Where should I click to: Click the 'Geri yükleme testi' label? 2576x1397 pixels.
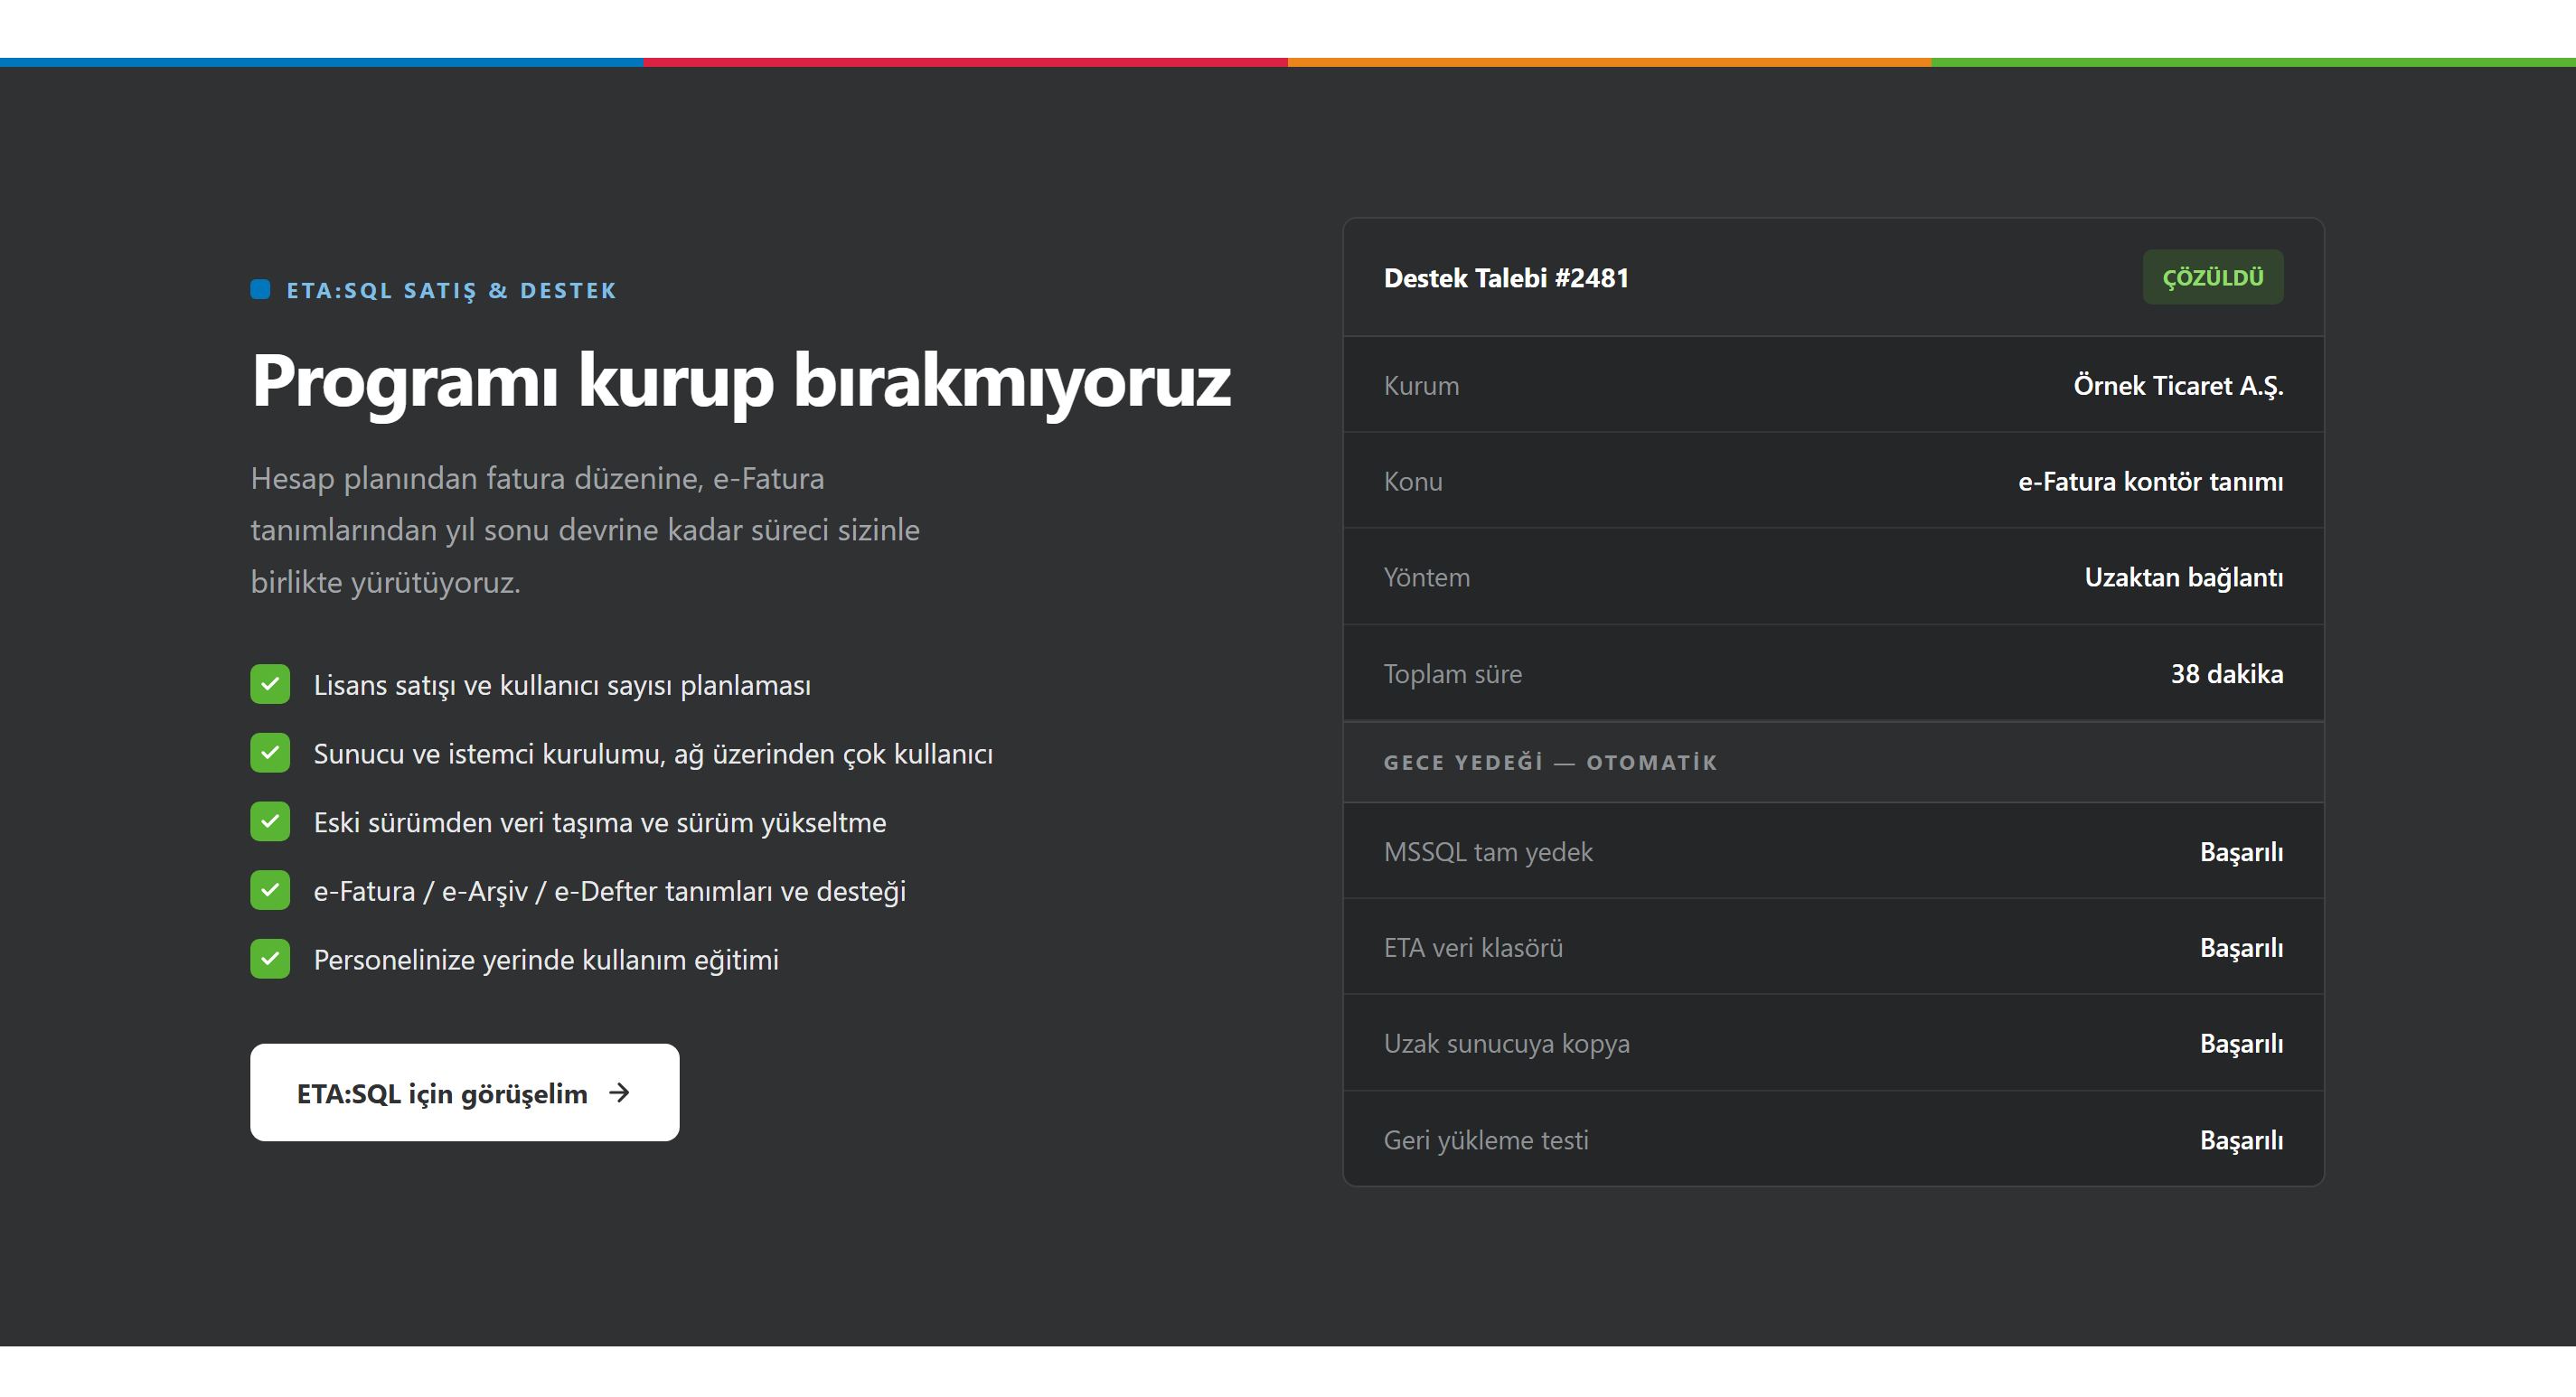1486,1141
